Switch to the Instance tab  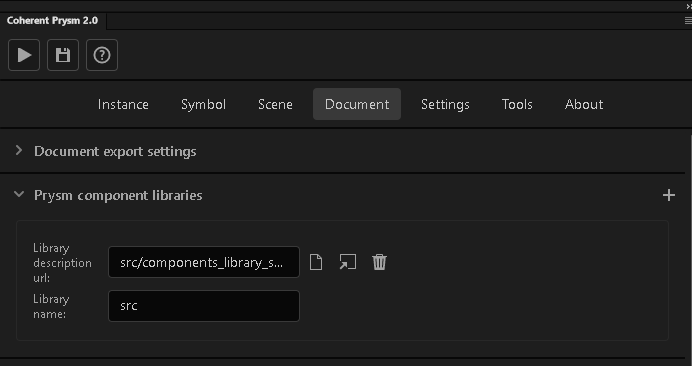click(x=123, y=104)
